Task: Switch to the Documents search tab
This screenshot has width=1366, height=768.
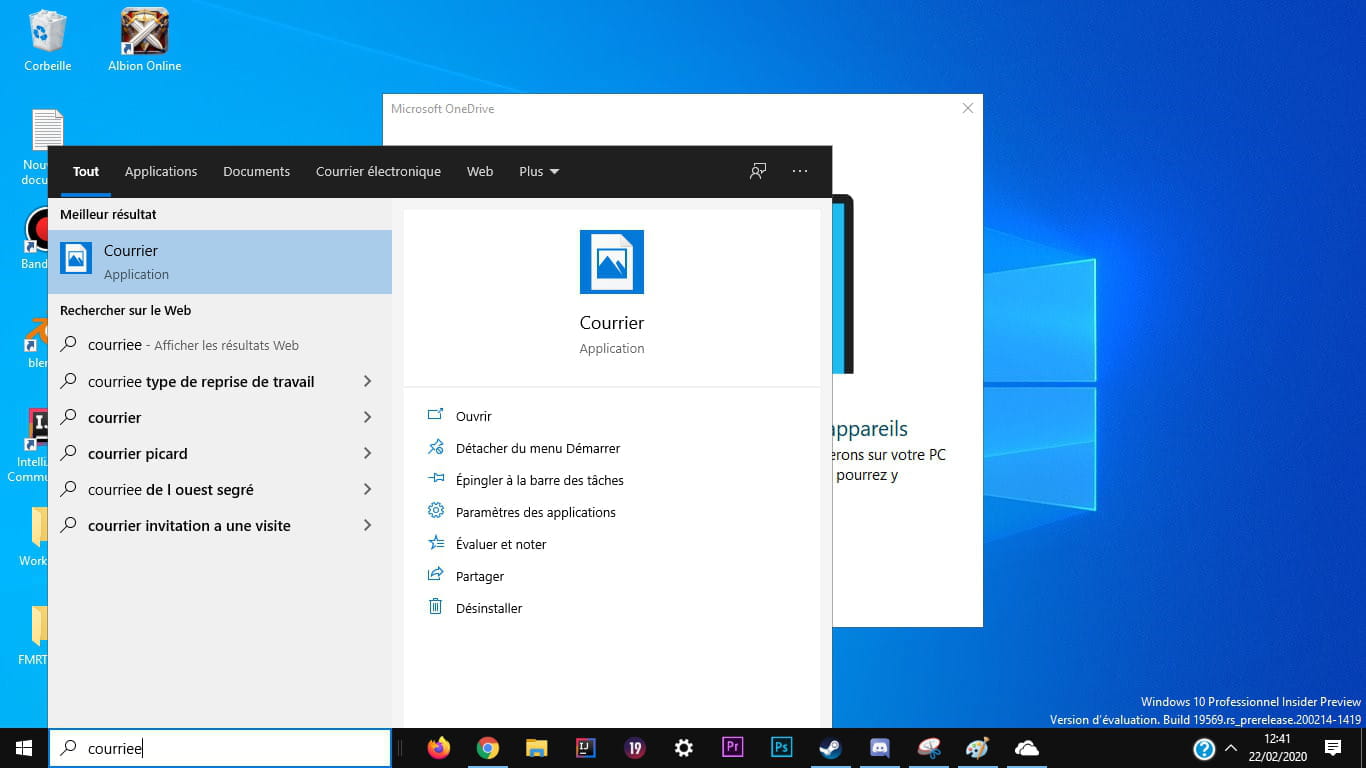Action: 256,171
